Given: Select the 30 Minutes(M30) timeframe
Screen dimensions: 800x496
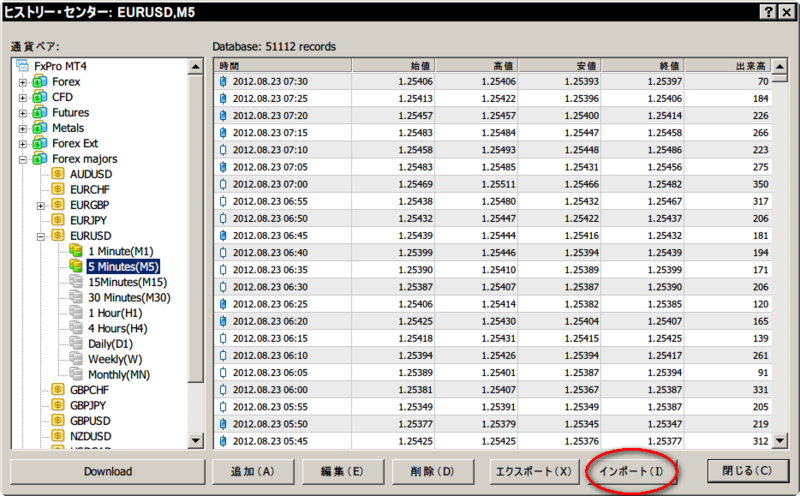Looking at the screenshot, I should (129, 297).
